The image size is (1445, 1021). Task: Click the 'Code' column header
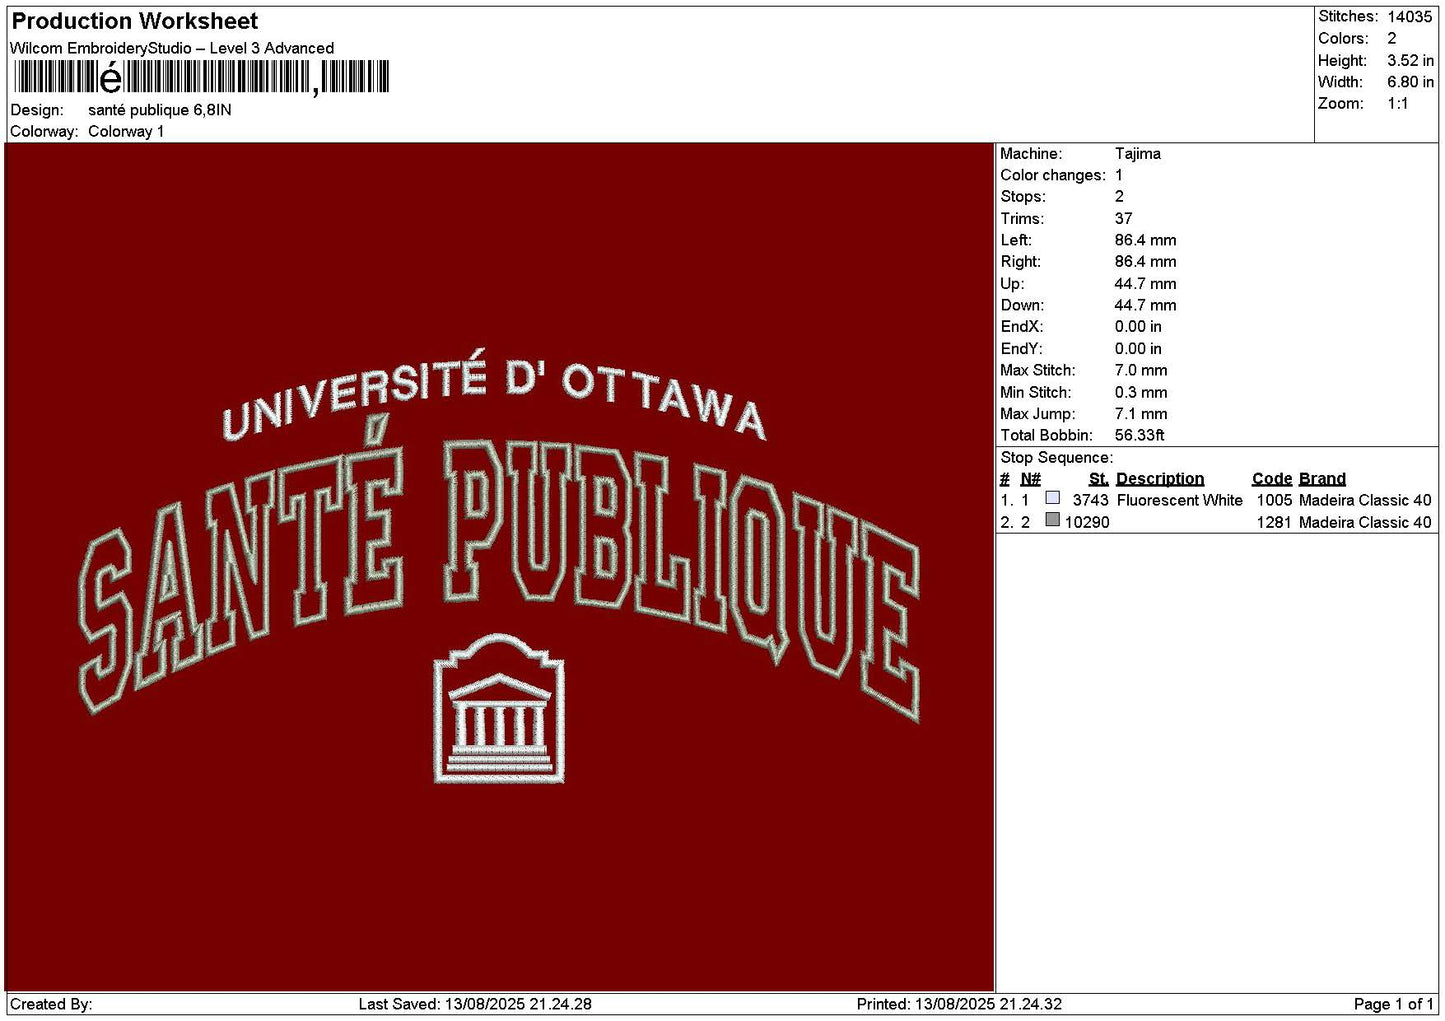(1272, 479)
